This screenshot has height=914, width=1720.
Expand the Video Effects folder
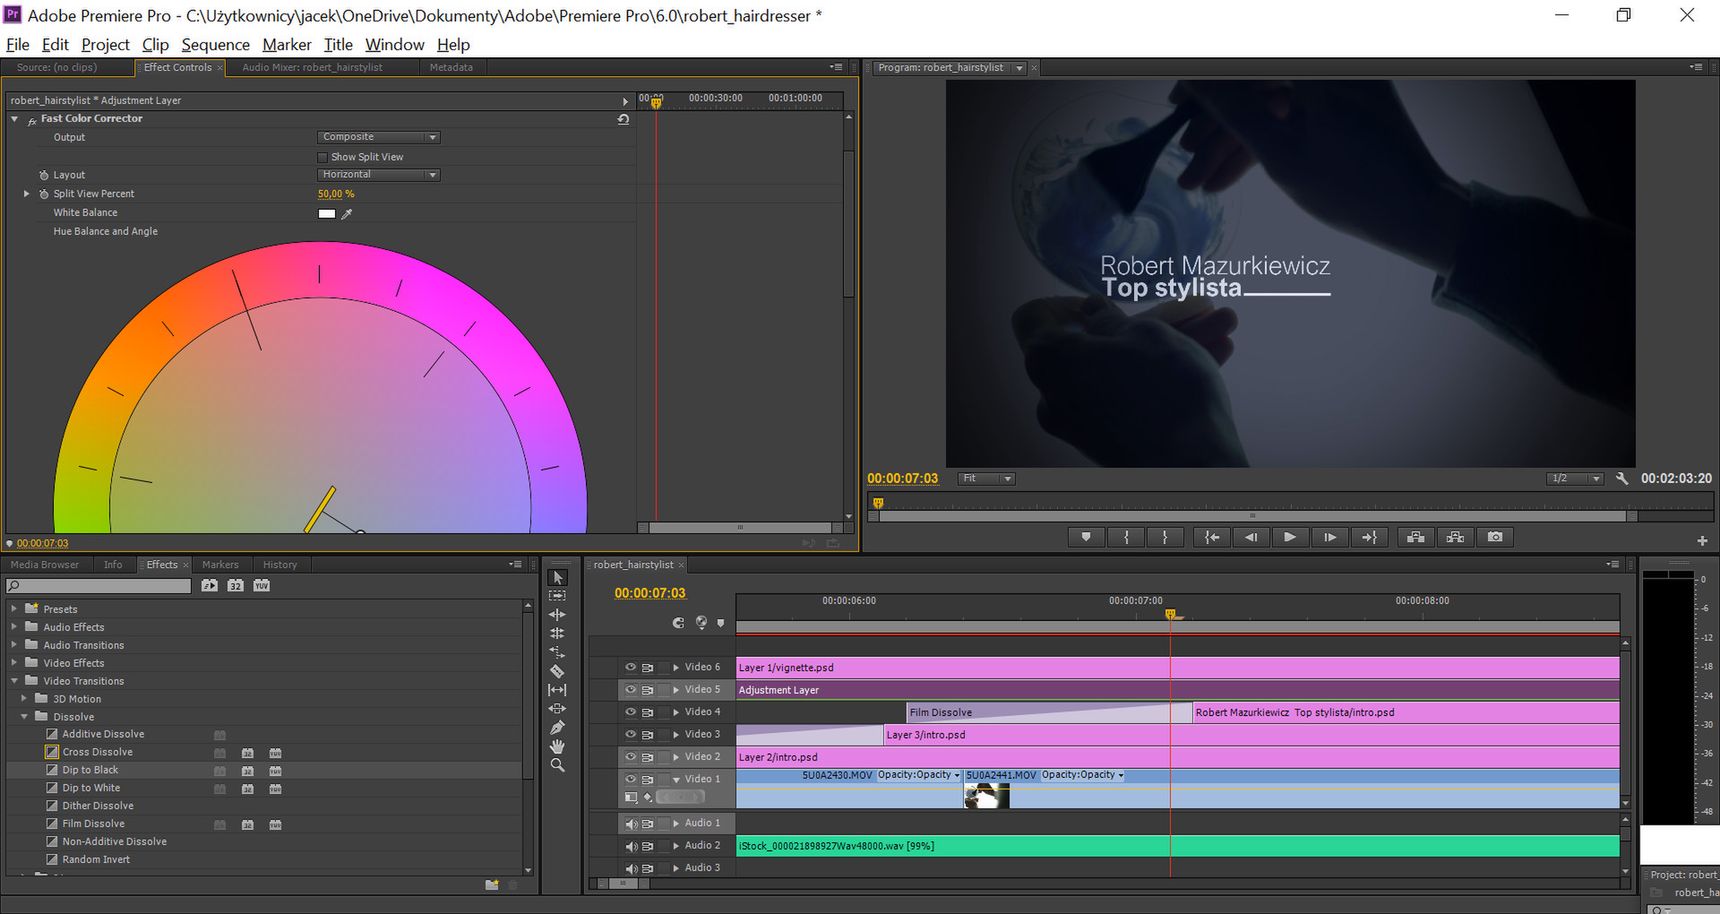14,663
